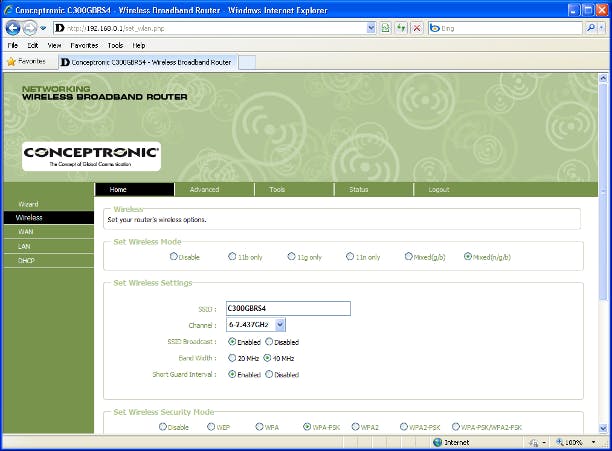This screenshot has width=612, height=451.
Task: Open the File menu
Action: tap(12, 45)
